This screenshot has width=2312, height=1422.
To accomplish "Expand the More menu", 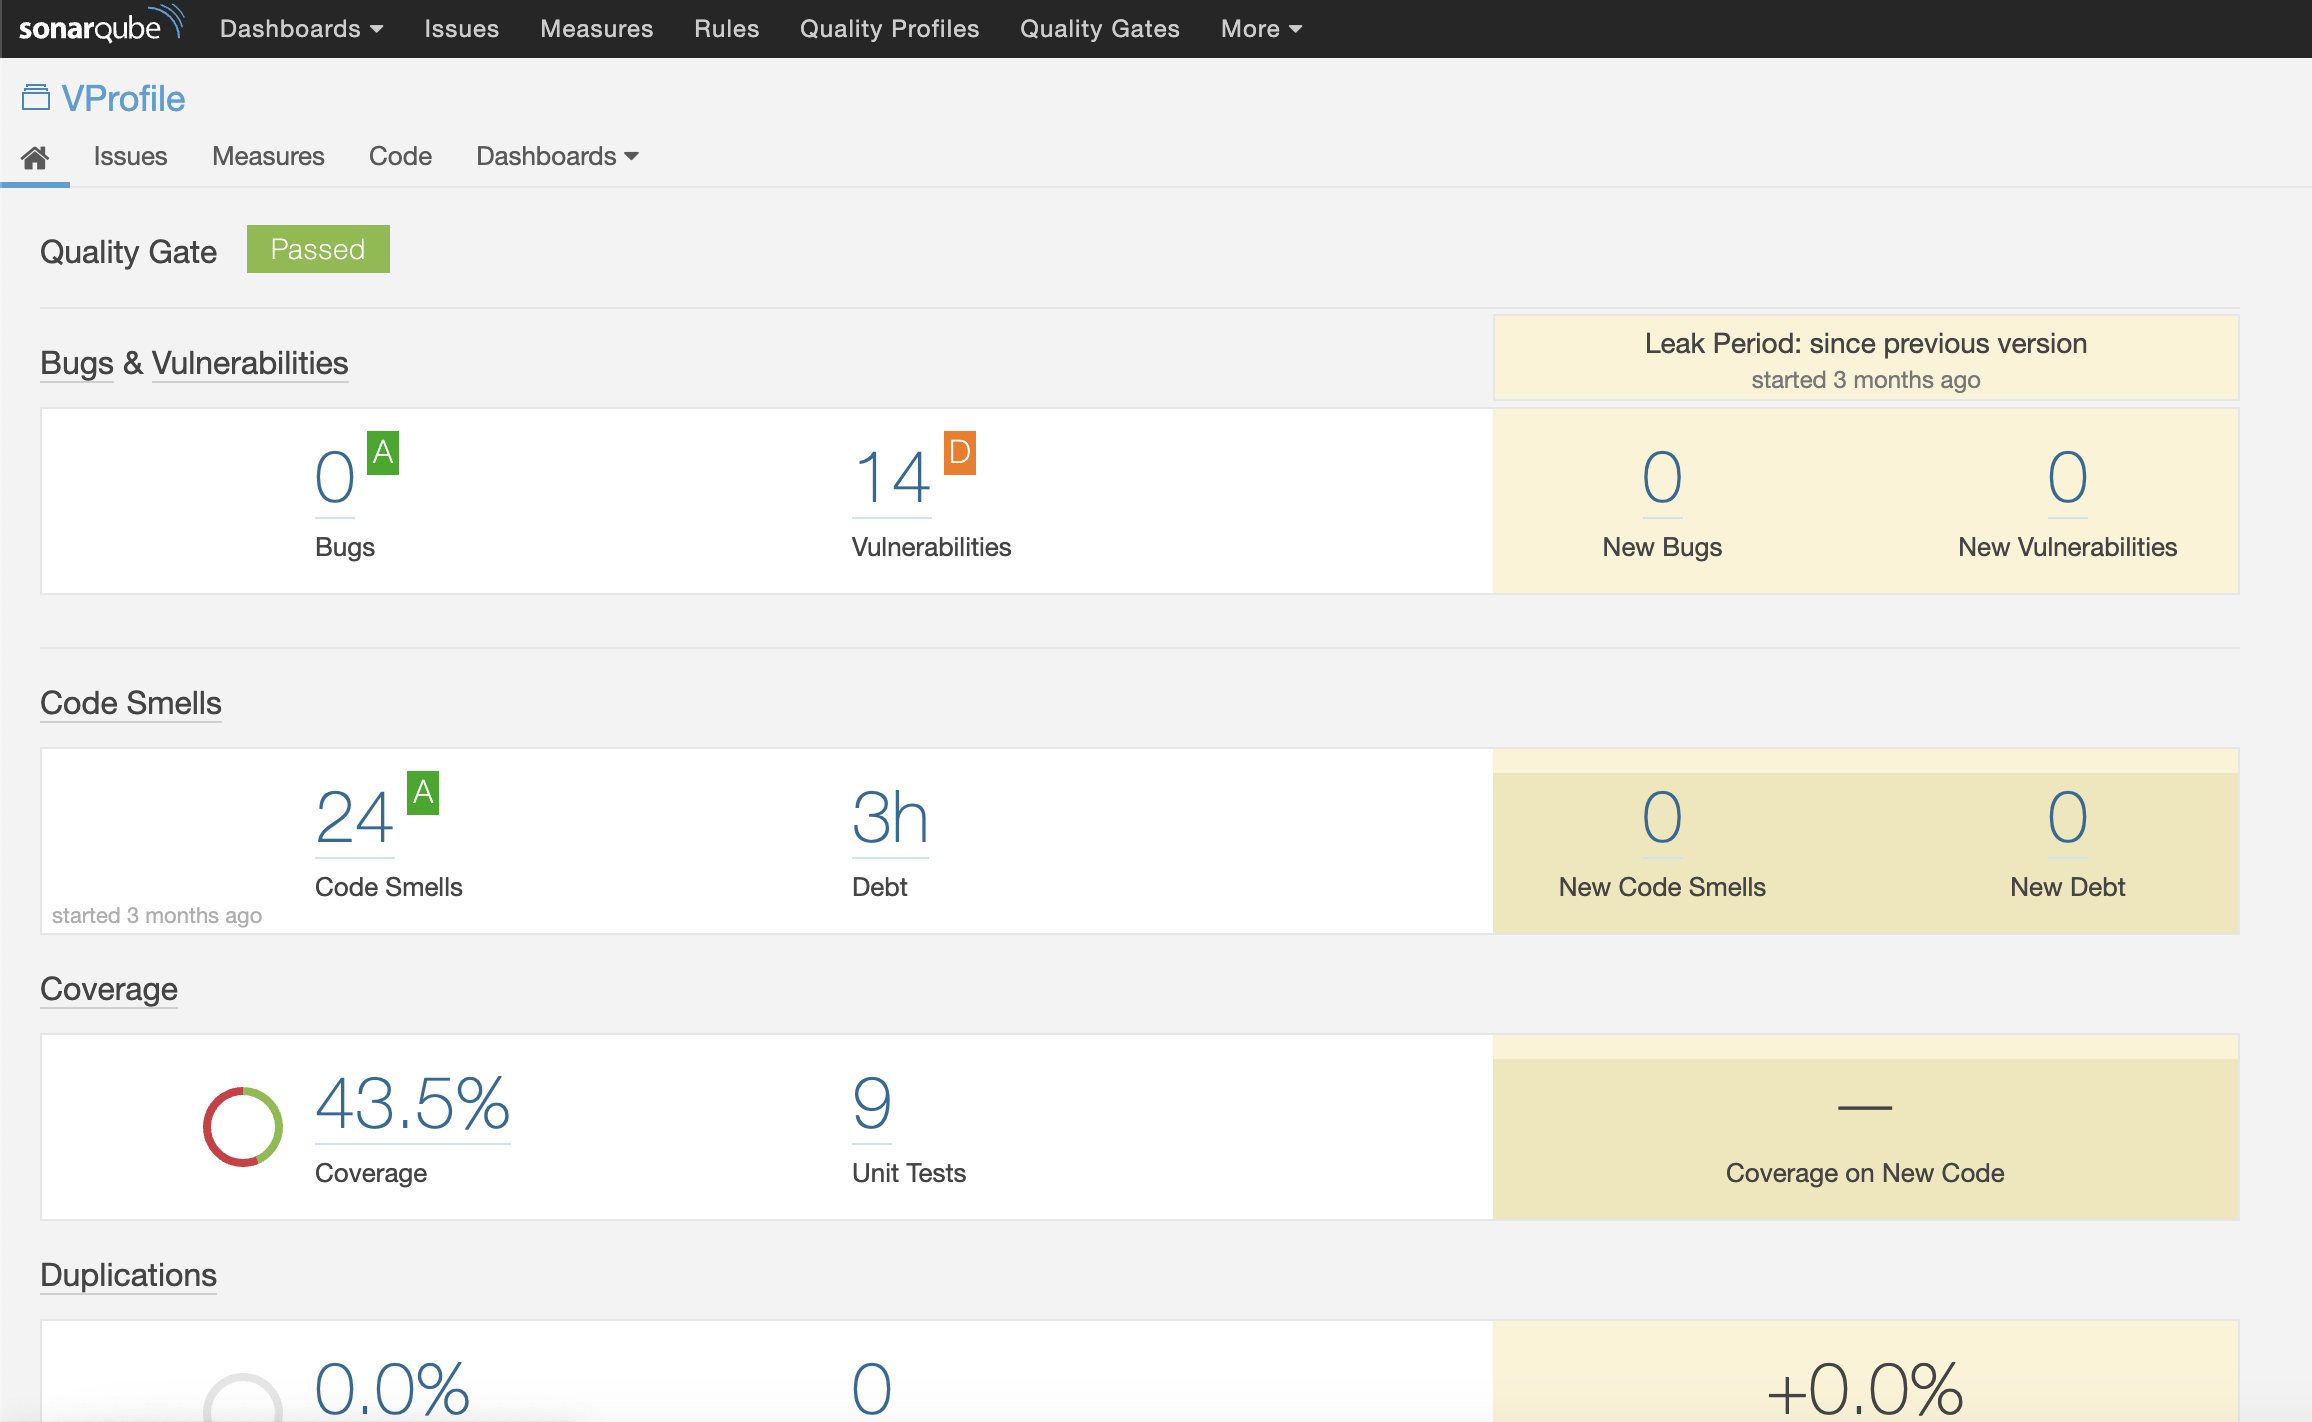I will point(1259,28).
